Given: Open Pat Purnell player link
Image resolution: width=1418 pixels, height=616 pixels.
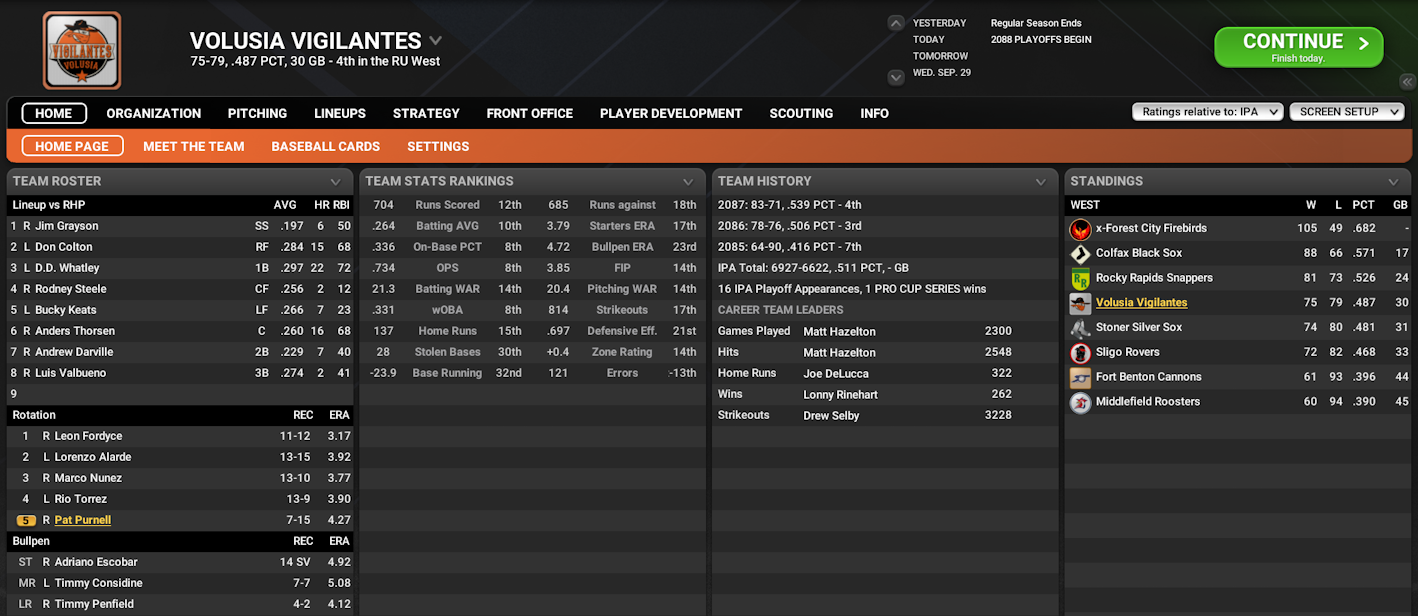Looking at the screenshot, I should (x=83, y=520).
